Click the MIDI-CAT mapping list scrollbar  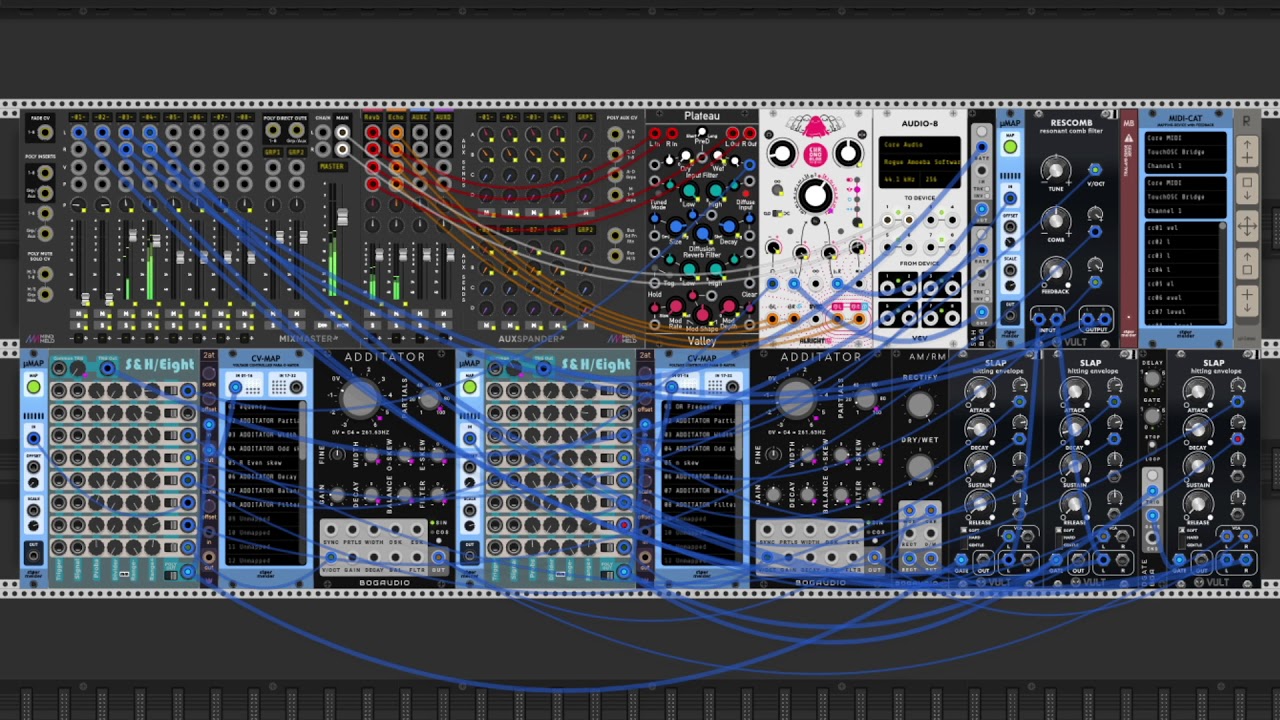tap(1222, 271)
